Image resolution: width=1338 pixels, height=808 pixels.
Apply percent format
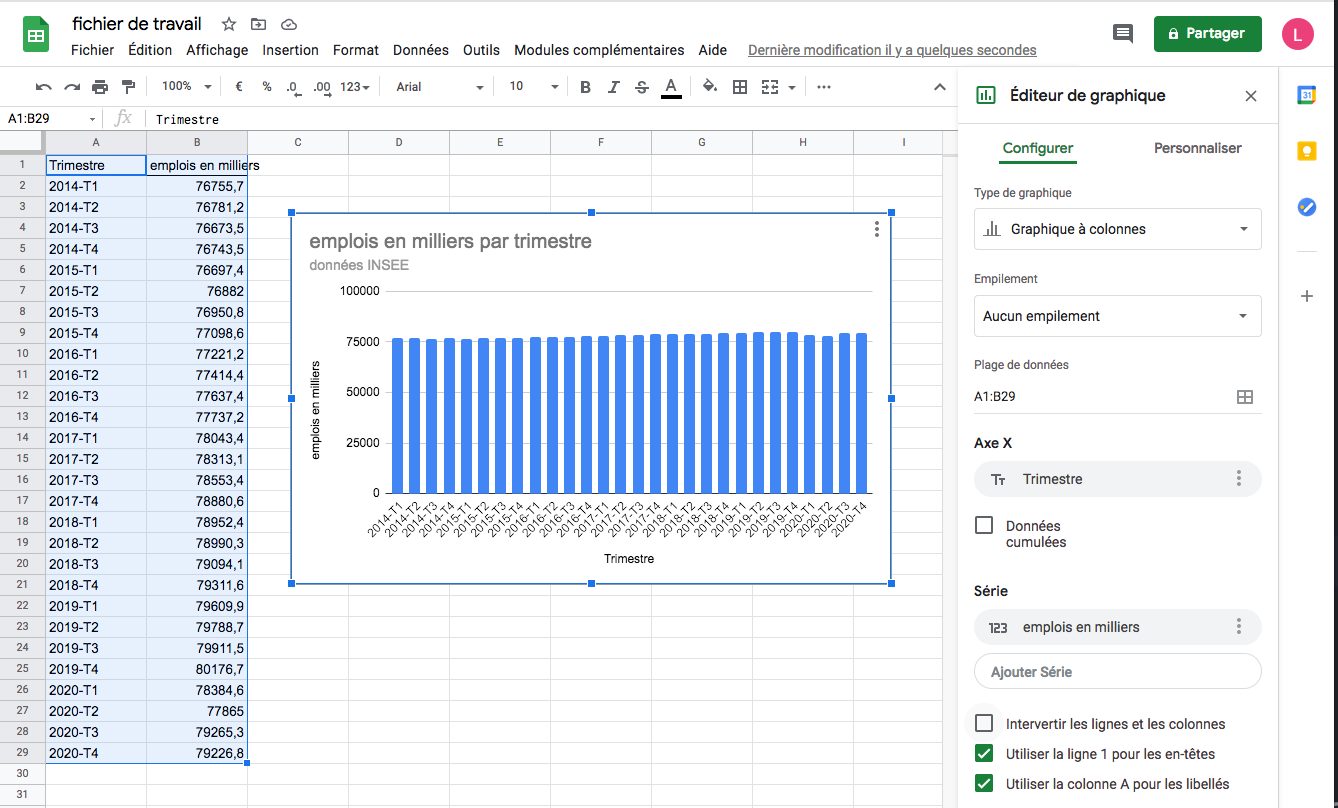267,87
